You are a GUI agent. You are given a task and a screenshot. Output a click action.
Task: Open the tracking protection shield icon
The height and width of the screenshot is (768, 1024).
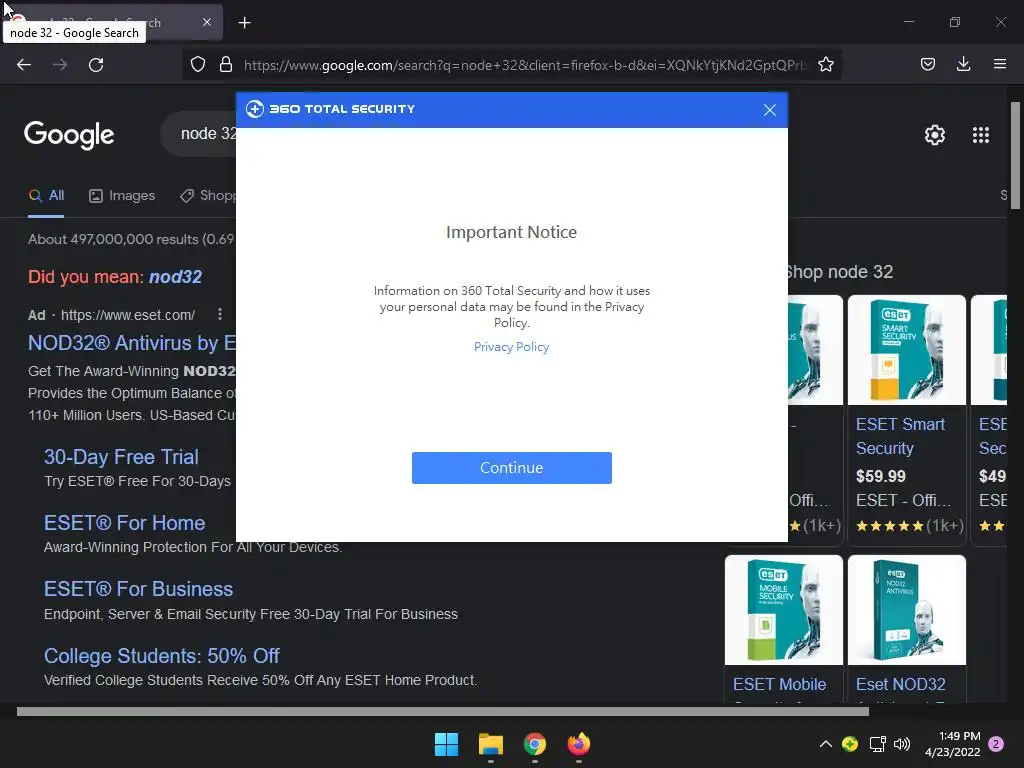click(198, 64)
